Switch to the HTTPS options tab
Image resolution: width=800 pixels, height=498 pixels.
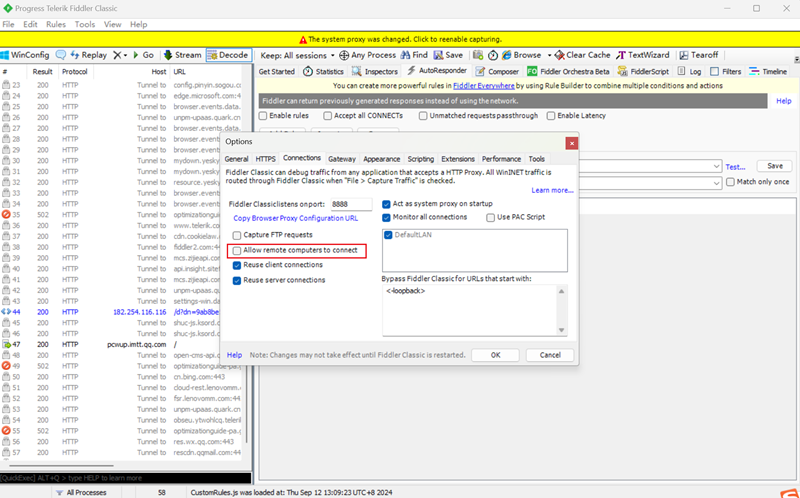pos(265,159)
